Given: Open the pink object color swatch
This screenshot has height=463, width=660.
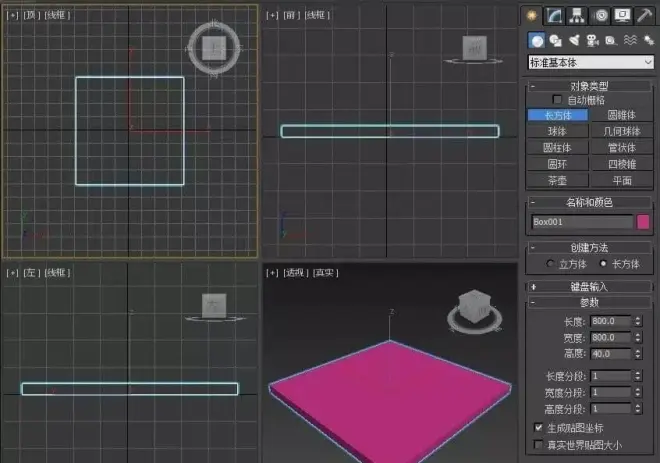Looking at the screenshot, I should click(x=643, y=222).
